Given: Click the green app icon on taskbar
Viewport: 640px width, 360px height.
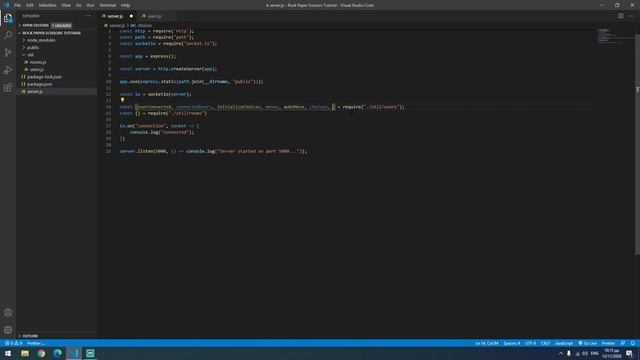Looking at the screenshot, I should 90,353.
